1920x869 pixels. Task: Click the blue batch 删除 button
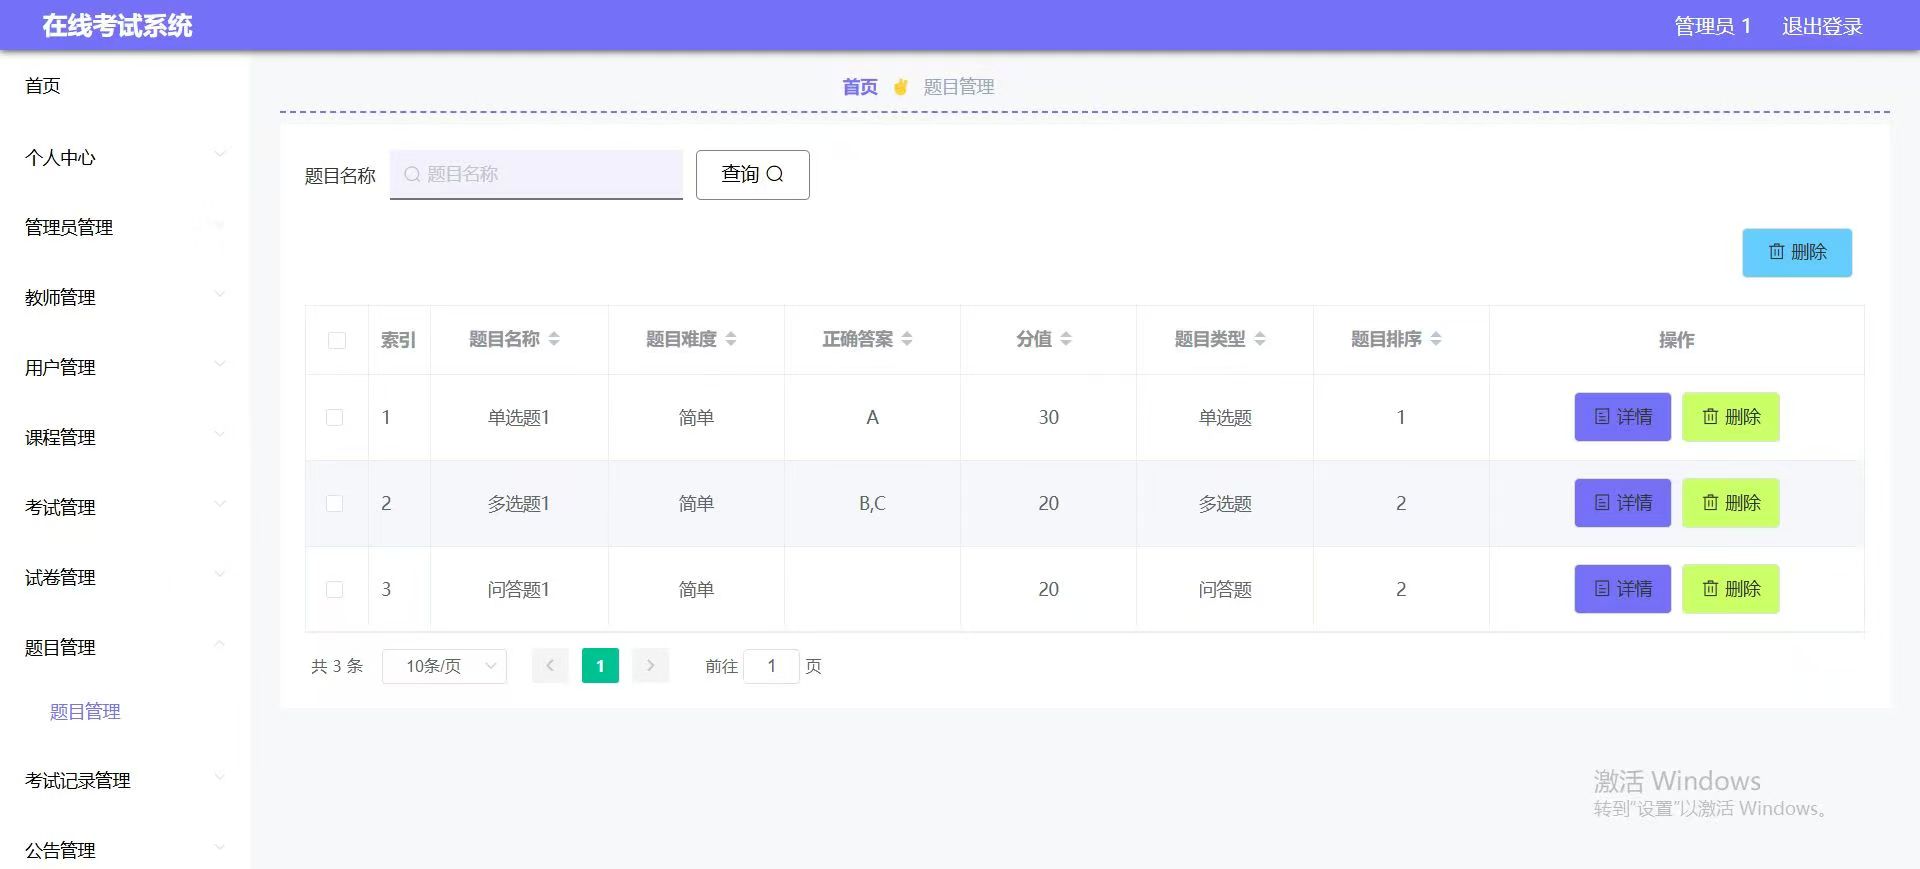pos(1797,252)
